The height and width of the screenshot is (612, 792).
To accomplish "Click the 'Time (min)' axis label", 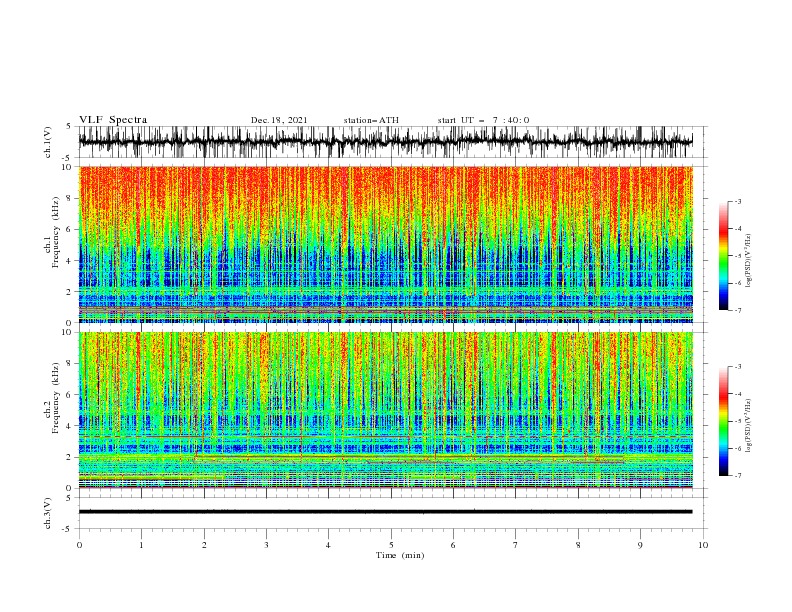I will pyautogui.click(x=400, y=555).
